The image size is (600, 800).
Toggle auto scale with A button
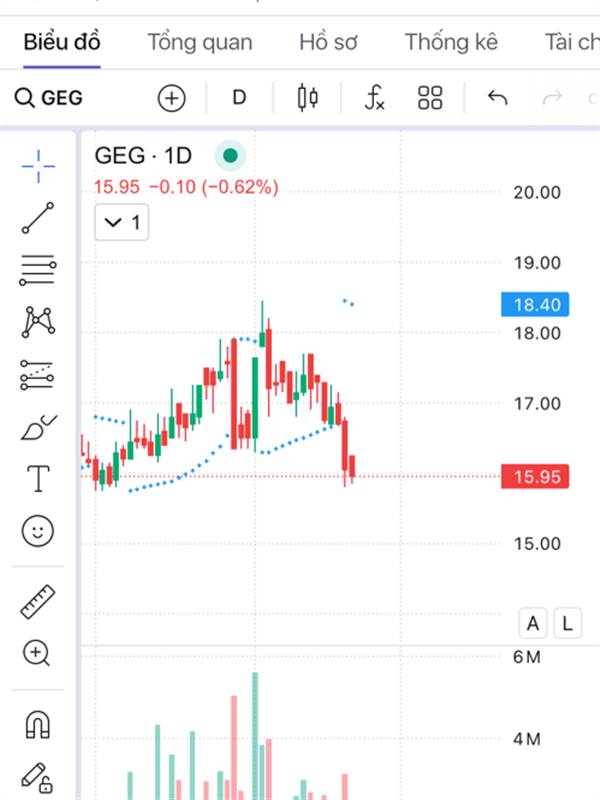[x=533, y=623]
